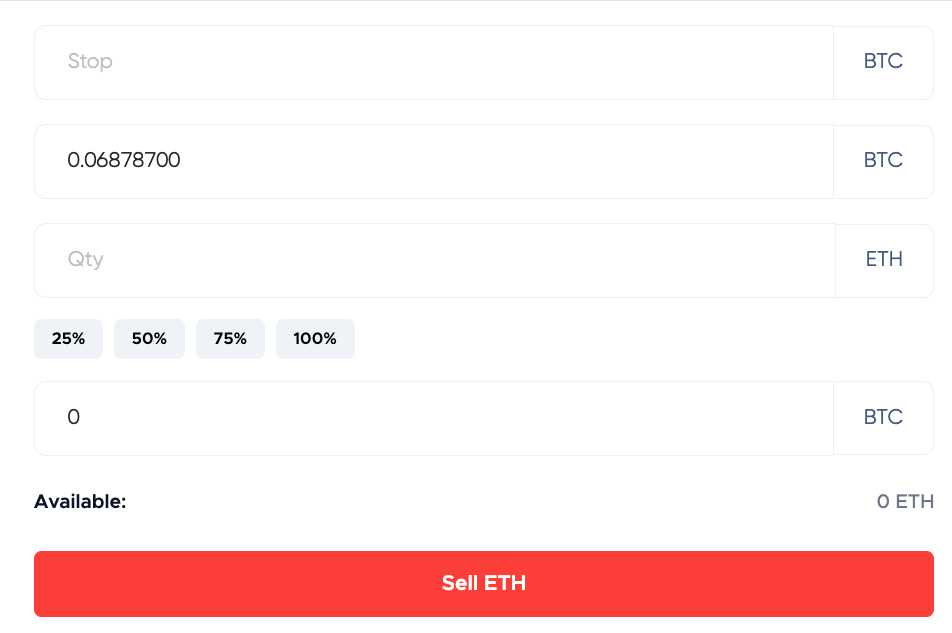Click the Qty placeholder text
This screenshot has width=952, height=633.
point(86,260)
